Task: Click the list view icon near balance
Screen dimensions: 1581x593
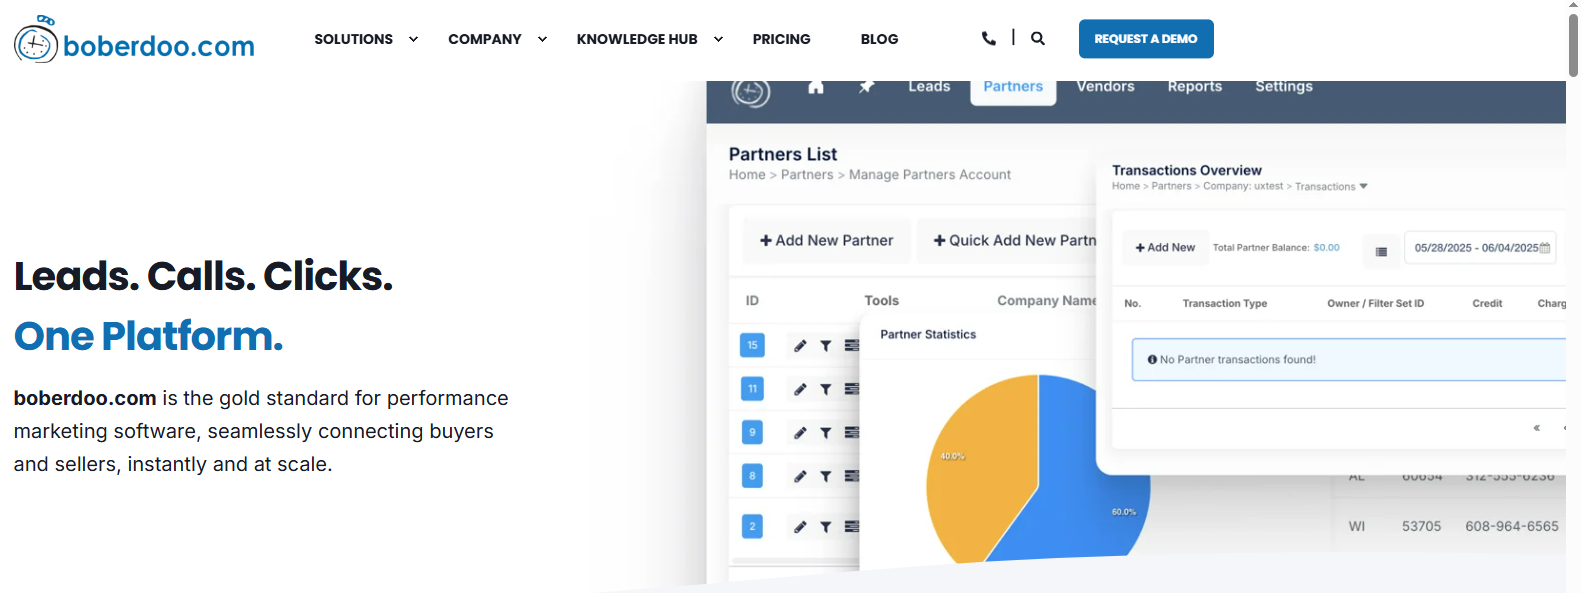Action: [x=1381, y=251]
